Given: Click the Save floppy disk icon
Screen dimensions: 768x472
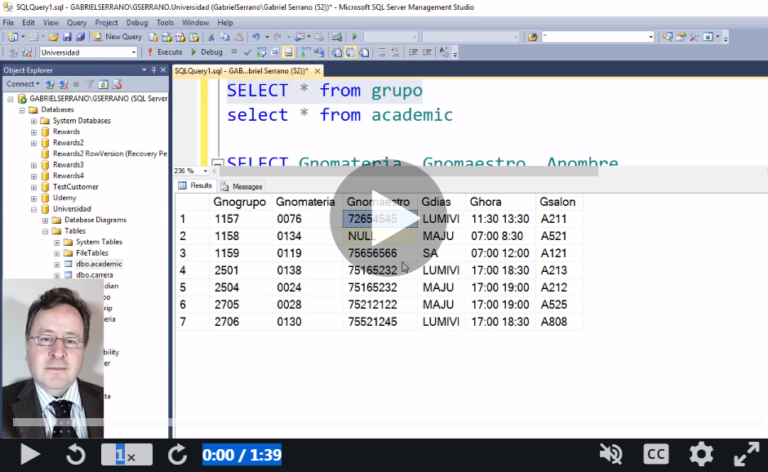Looking at the screenshot, I should 67,37.
